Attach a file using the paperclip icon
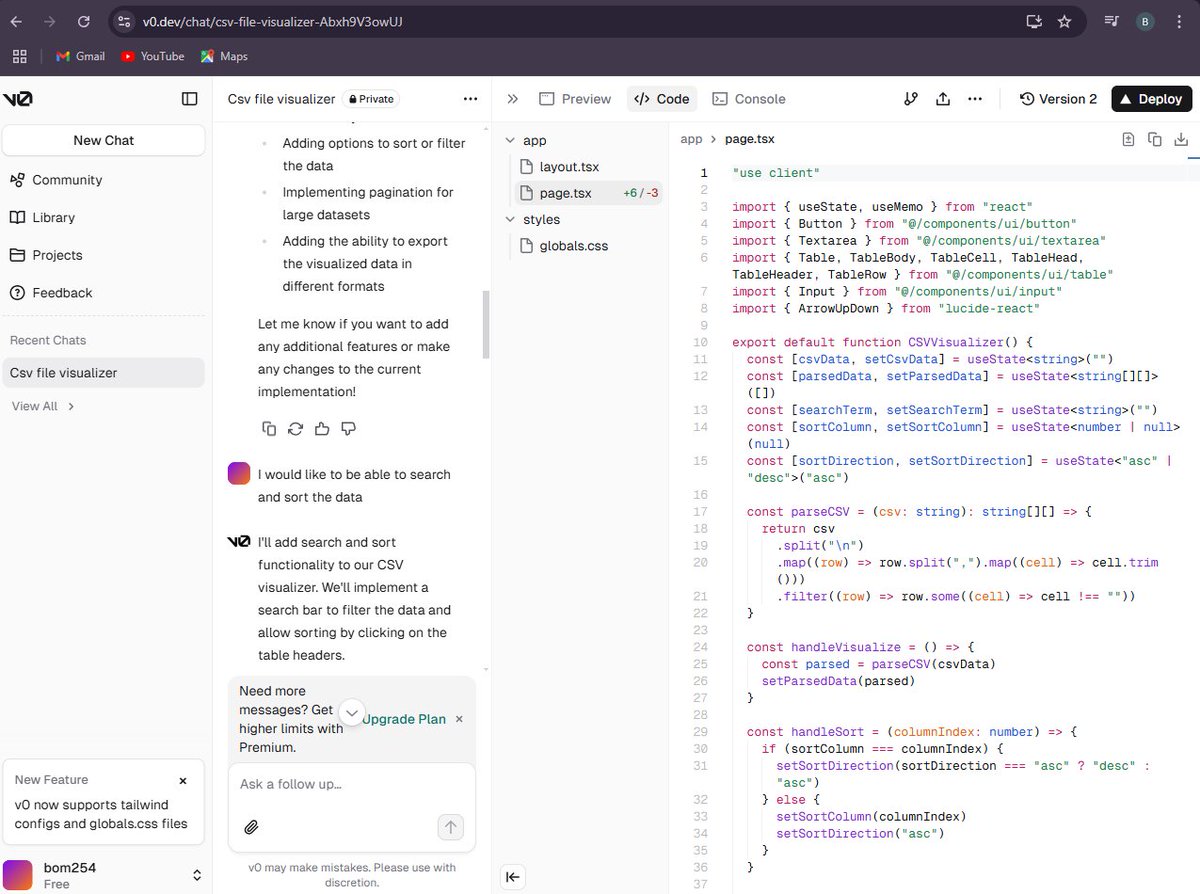Image resolution: width=1200 pixels, height=894 pixels. pyautogui.click(x=251, y=827)
